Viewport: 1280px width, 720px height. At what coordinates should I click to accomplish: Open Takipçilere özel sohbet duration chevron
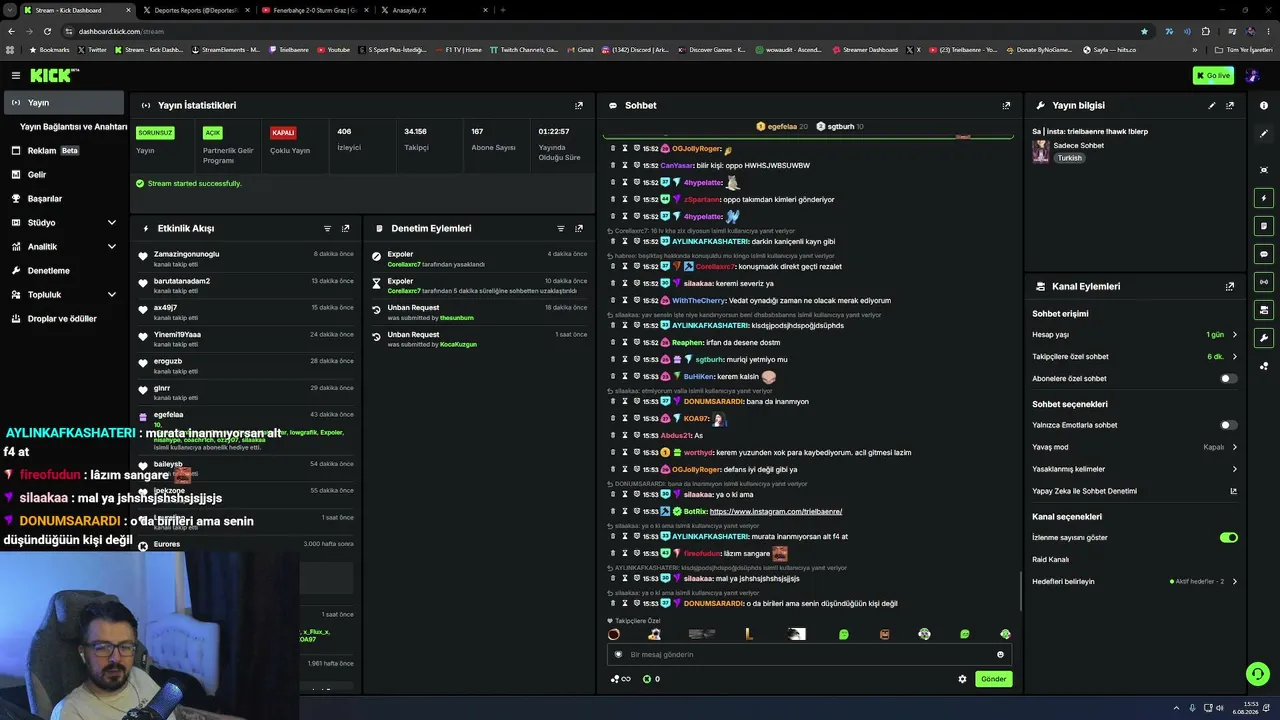click(1234, 357)
